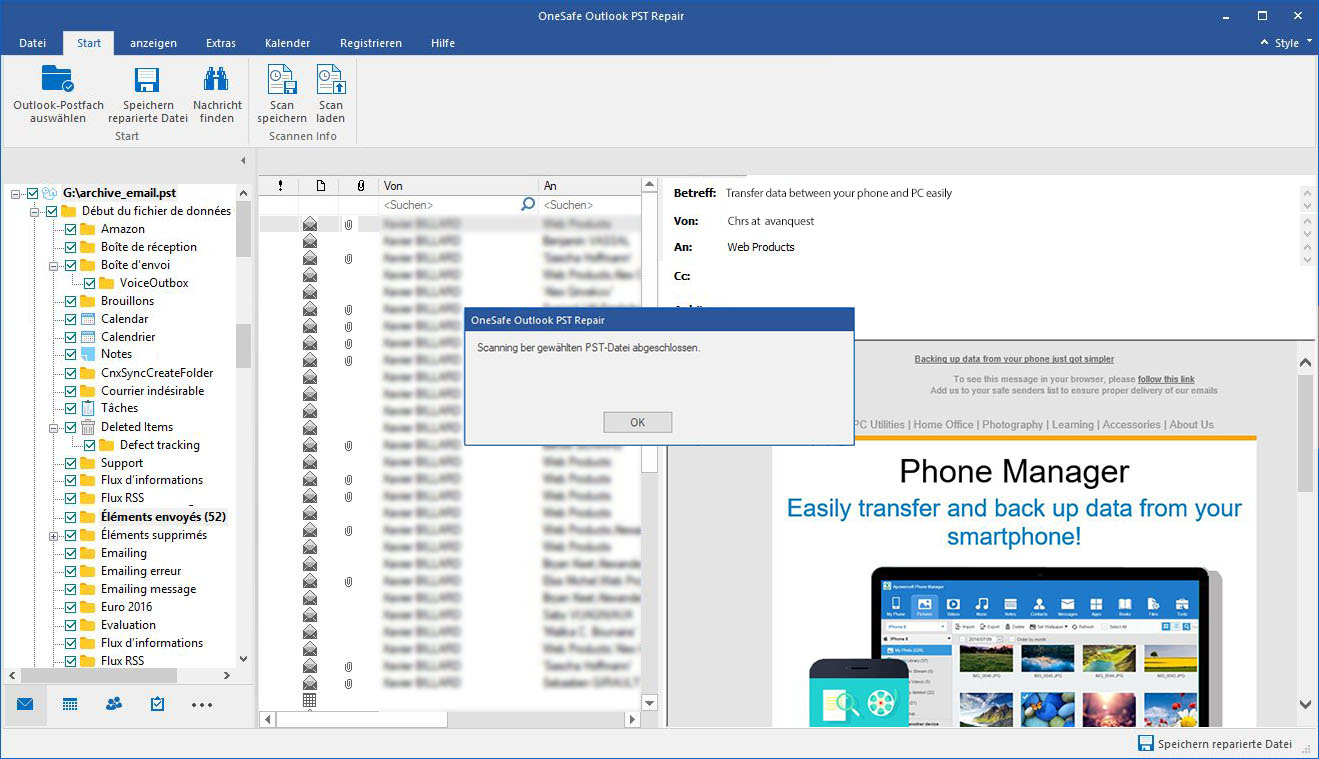Click the About Us link in the email
Viewport: 1319px width, 759px height.
tap(1192, 425)
